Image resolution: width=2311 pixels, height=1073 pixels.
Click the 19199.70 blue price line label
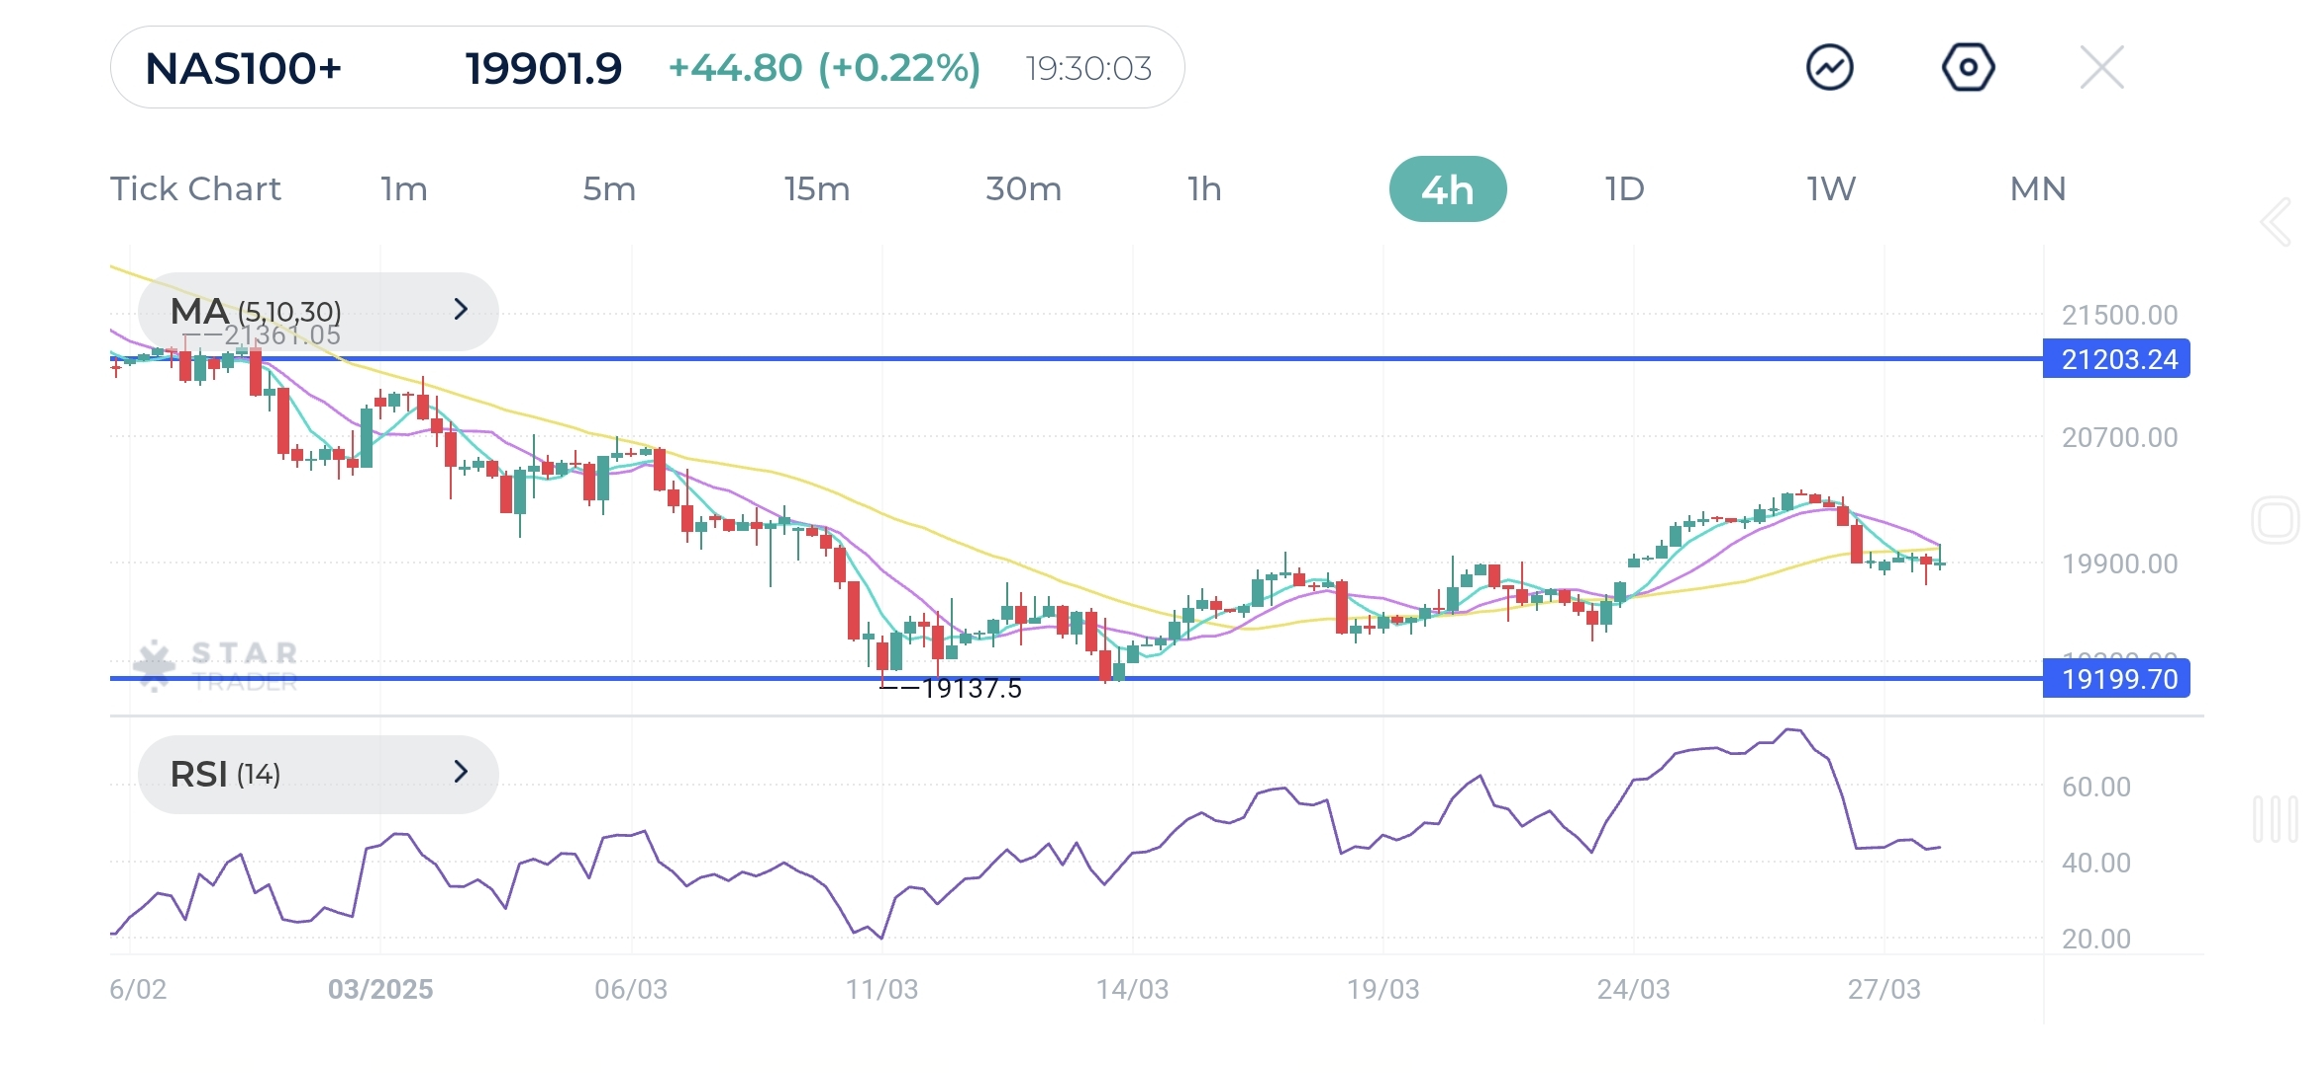[x=2115, y=679]
